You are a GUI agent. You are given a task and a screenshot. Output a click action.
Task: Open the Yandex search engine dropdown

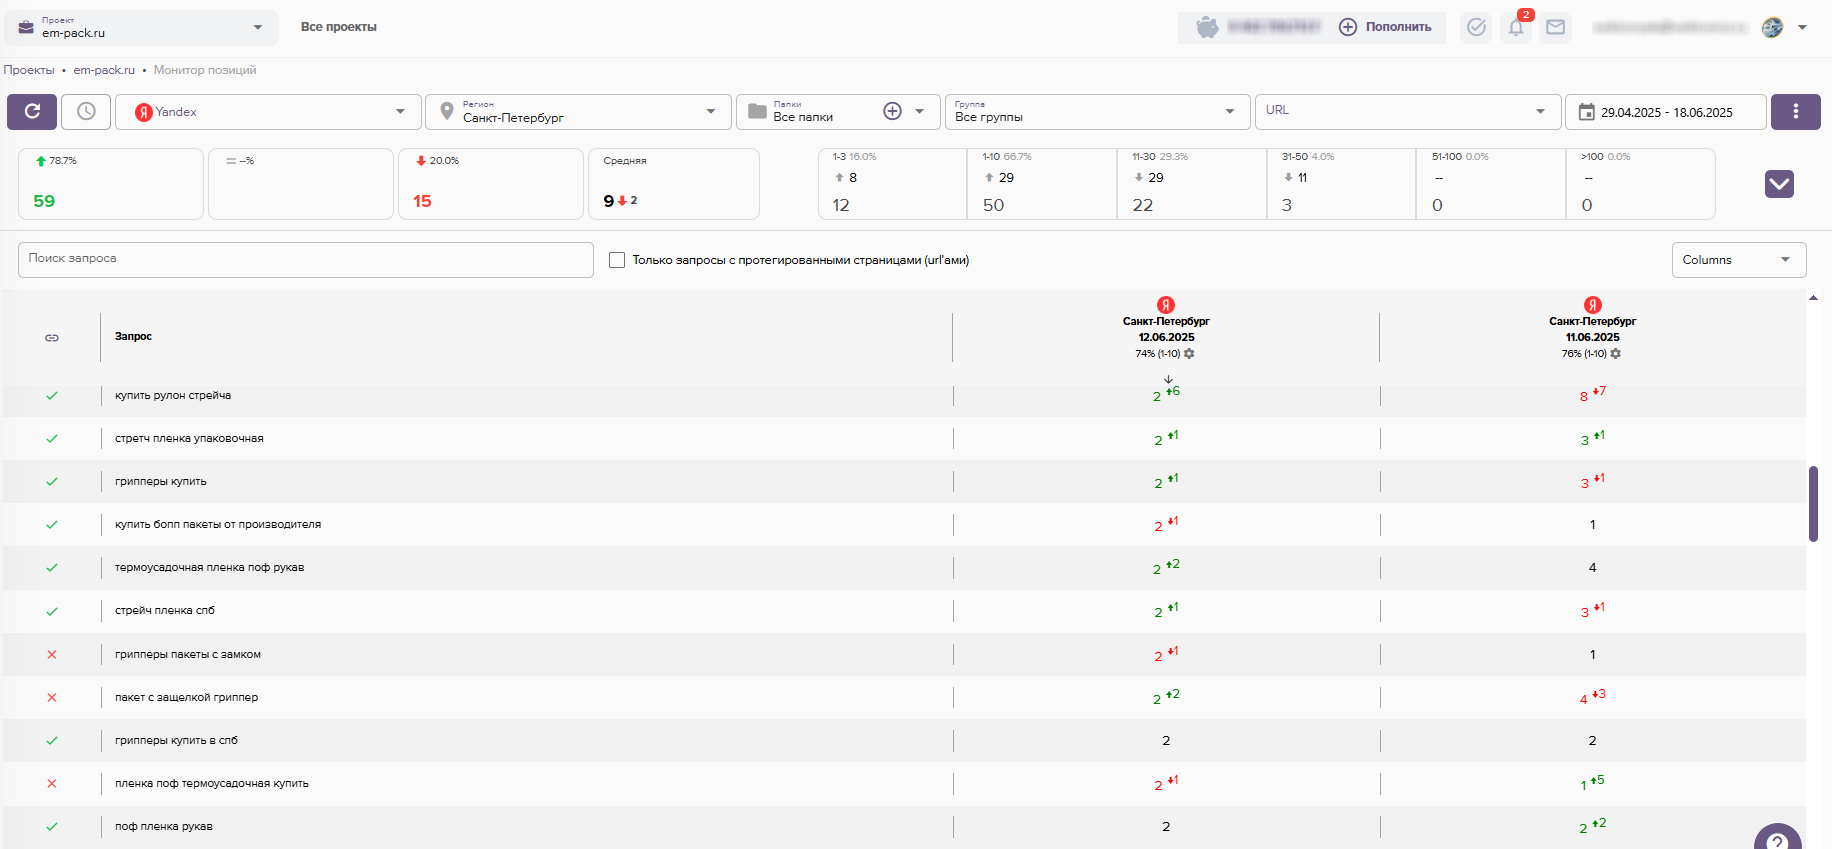click(x=270, y=112)
